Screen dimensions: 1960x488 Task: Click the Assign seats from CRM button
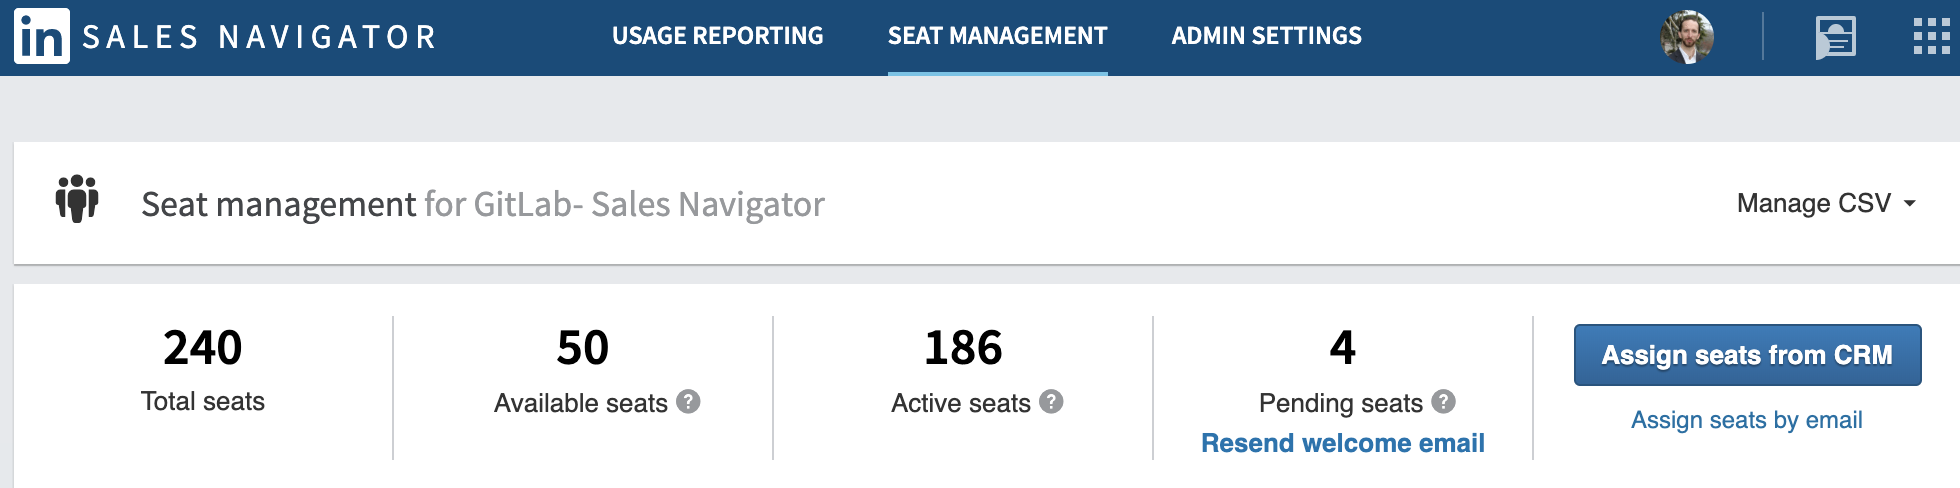coord(1747,355)
